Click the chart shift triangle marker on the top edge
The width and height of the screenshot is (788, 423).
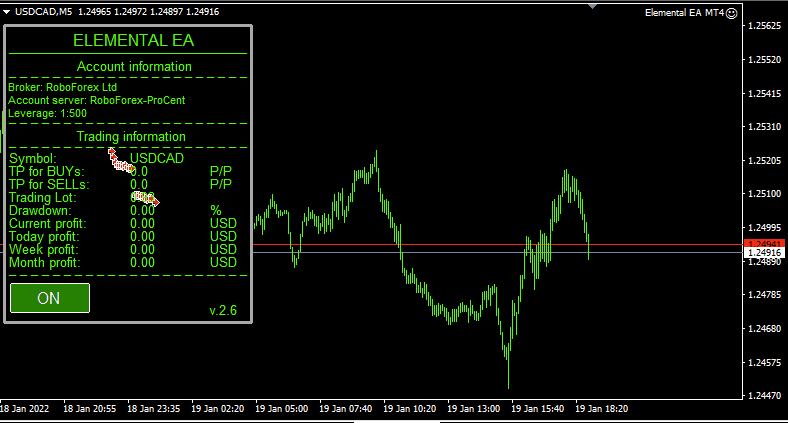click(x=593, y=7)
